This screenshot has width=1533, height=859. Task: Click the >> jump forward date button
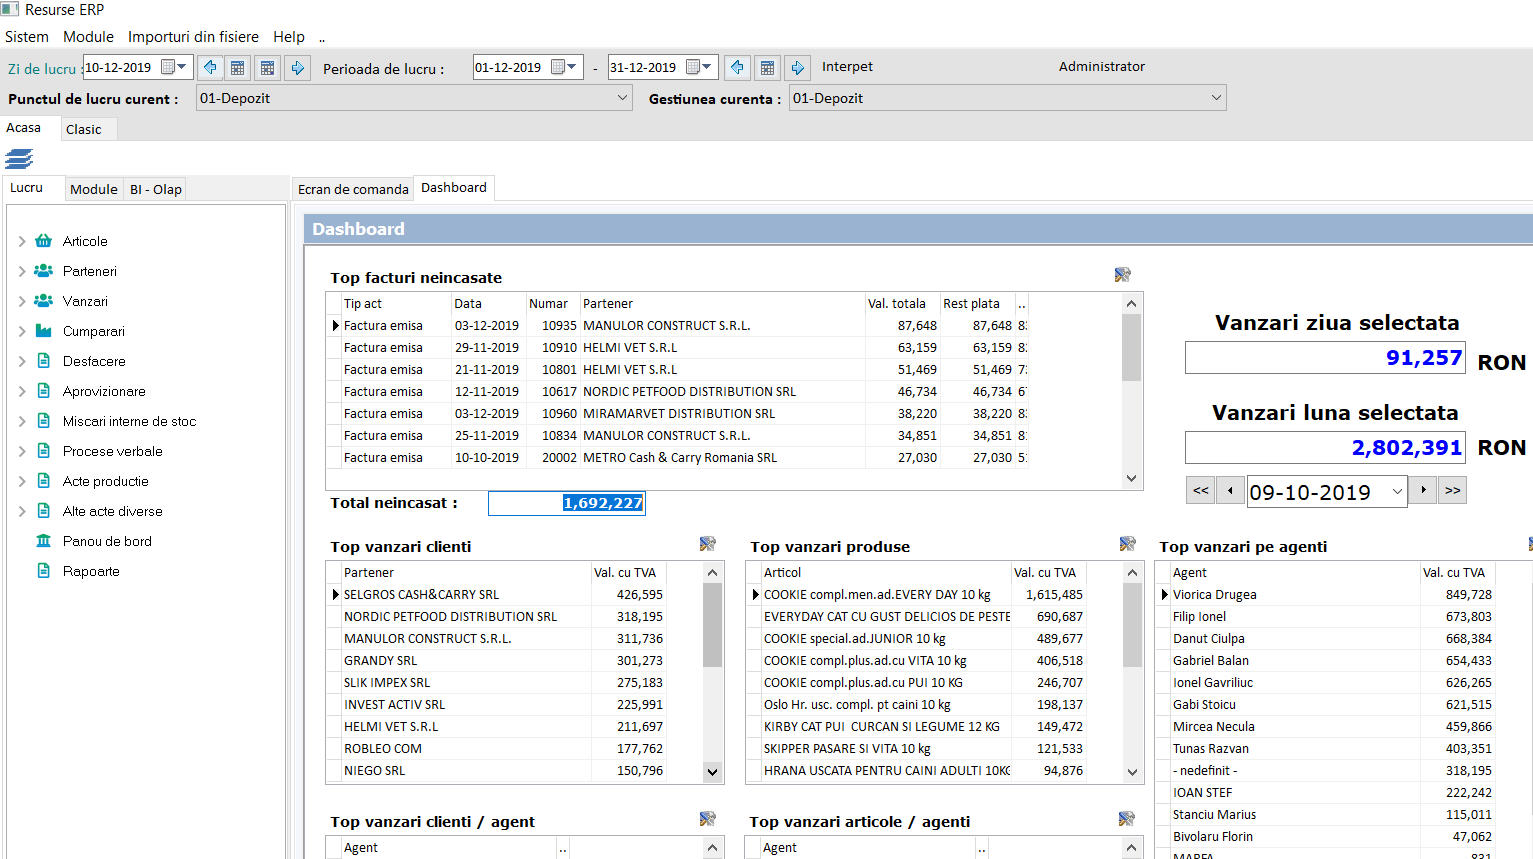pyautogui.click(x=1452, y=491)
